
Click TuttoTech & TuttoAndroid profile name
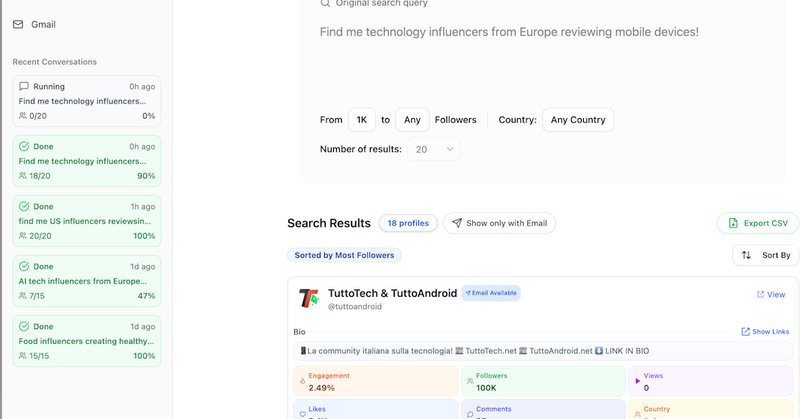tap(392, 293)
